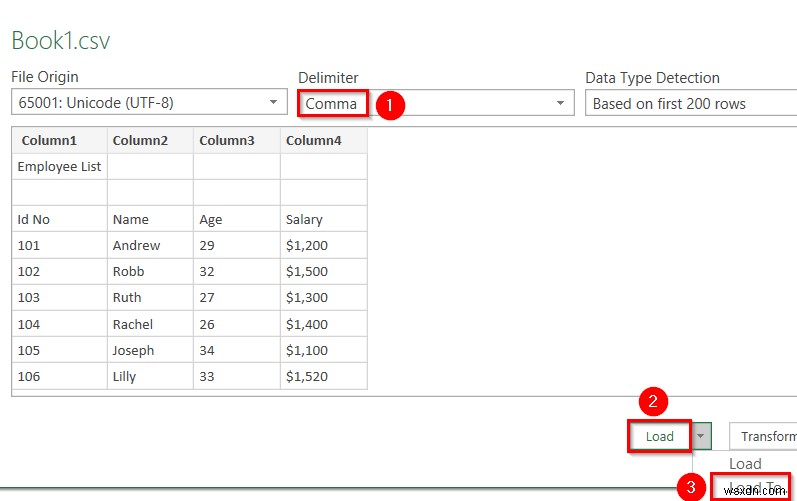Select the Column2 header
The image size is (797, 501).
click(150, 140)
